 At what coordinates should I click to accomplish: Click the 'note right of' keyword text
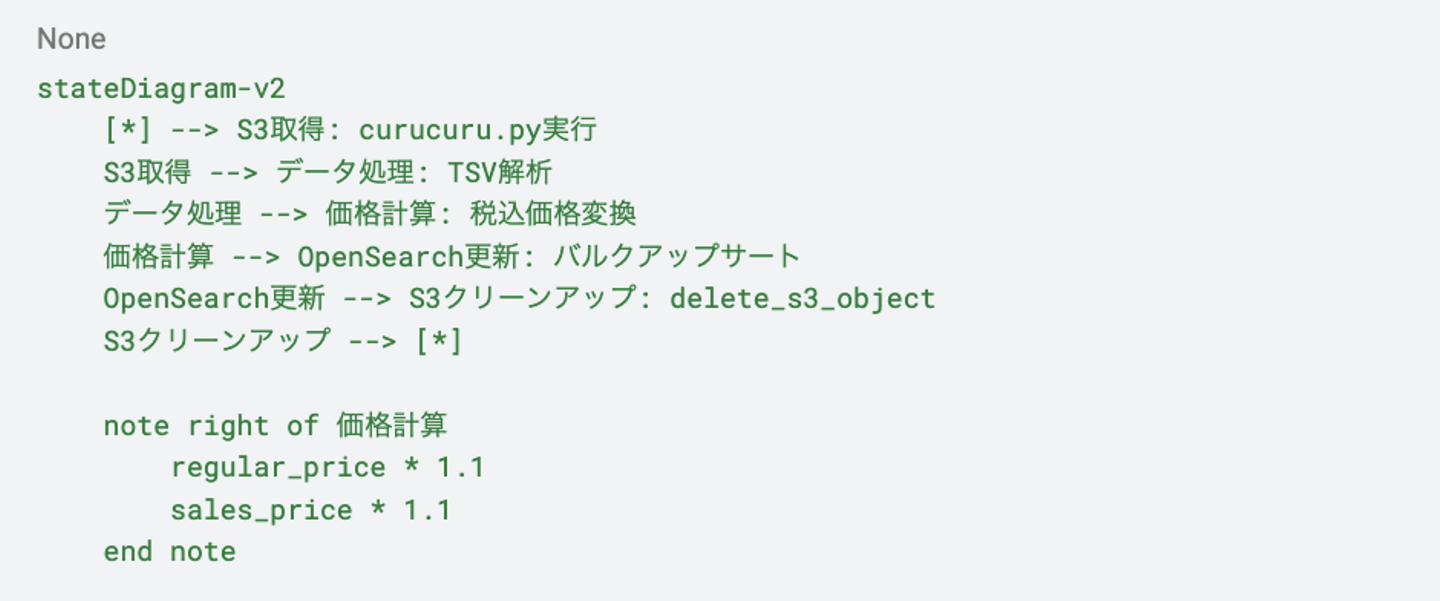pyautogui.click(x=211, y=426)
